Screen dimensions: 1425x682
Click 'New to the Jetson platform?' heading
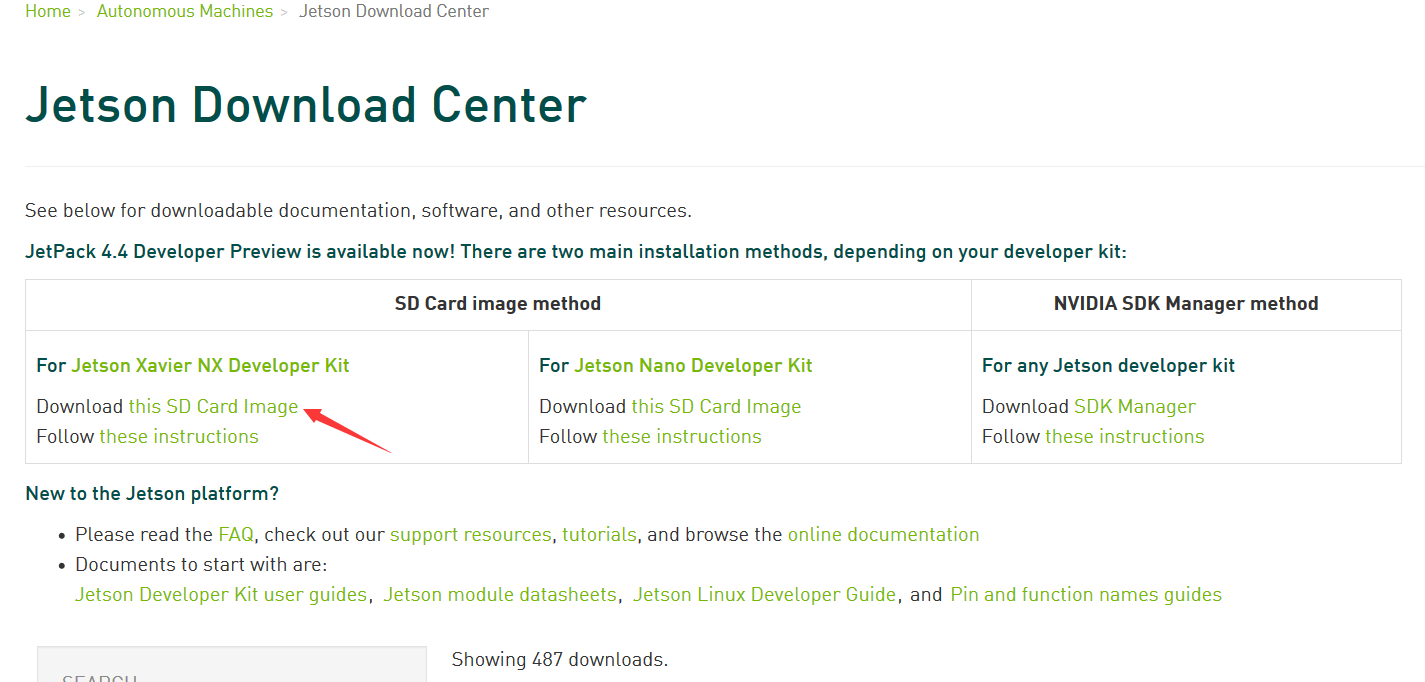(x=152, y=493)
